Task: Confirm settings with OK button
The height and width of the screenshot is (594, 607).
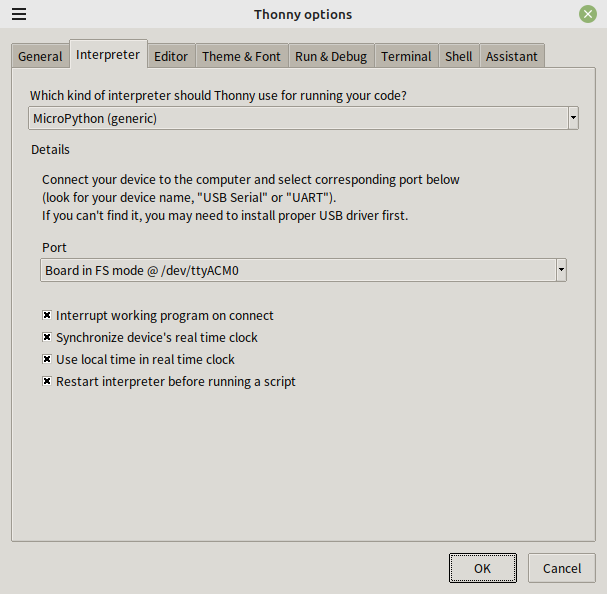Action: tap(483, 568)
